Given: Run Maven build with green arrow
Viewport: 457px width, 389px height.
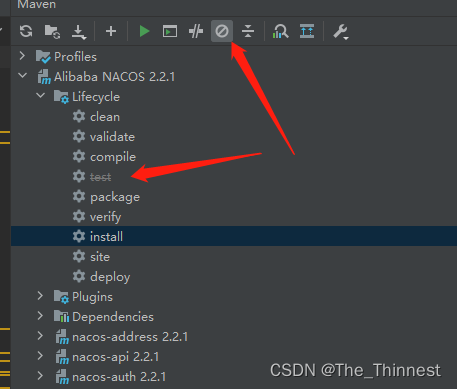Looking at the screenshot, I should (x=144, y=31).
